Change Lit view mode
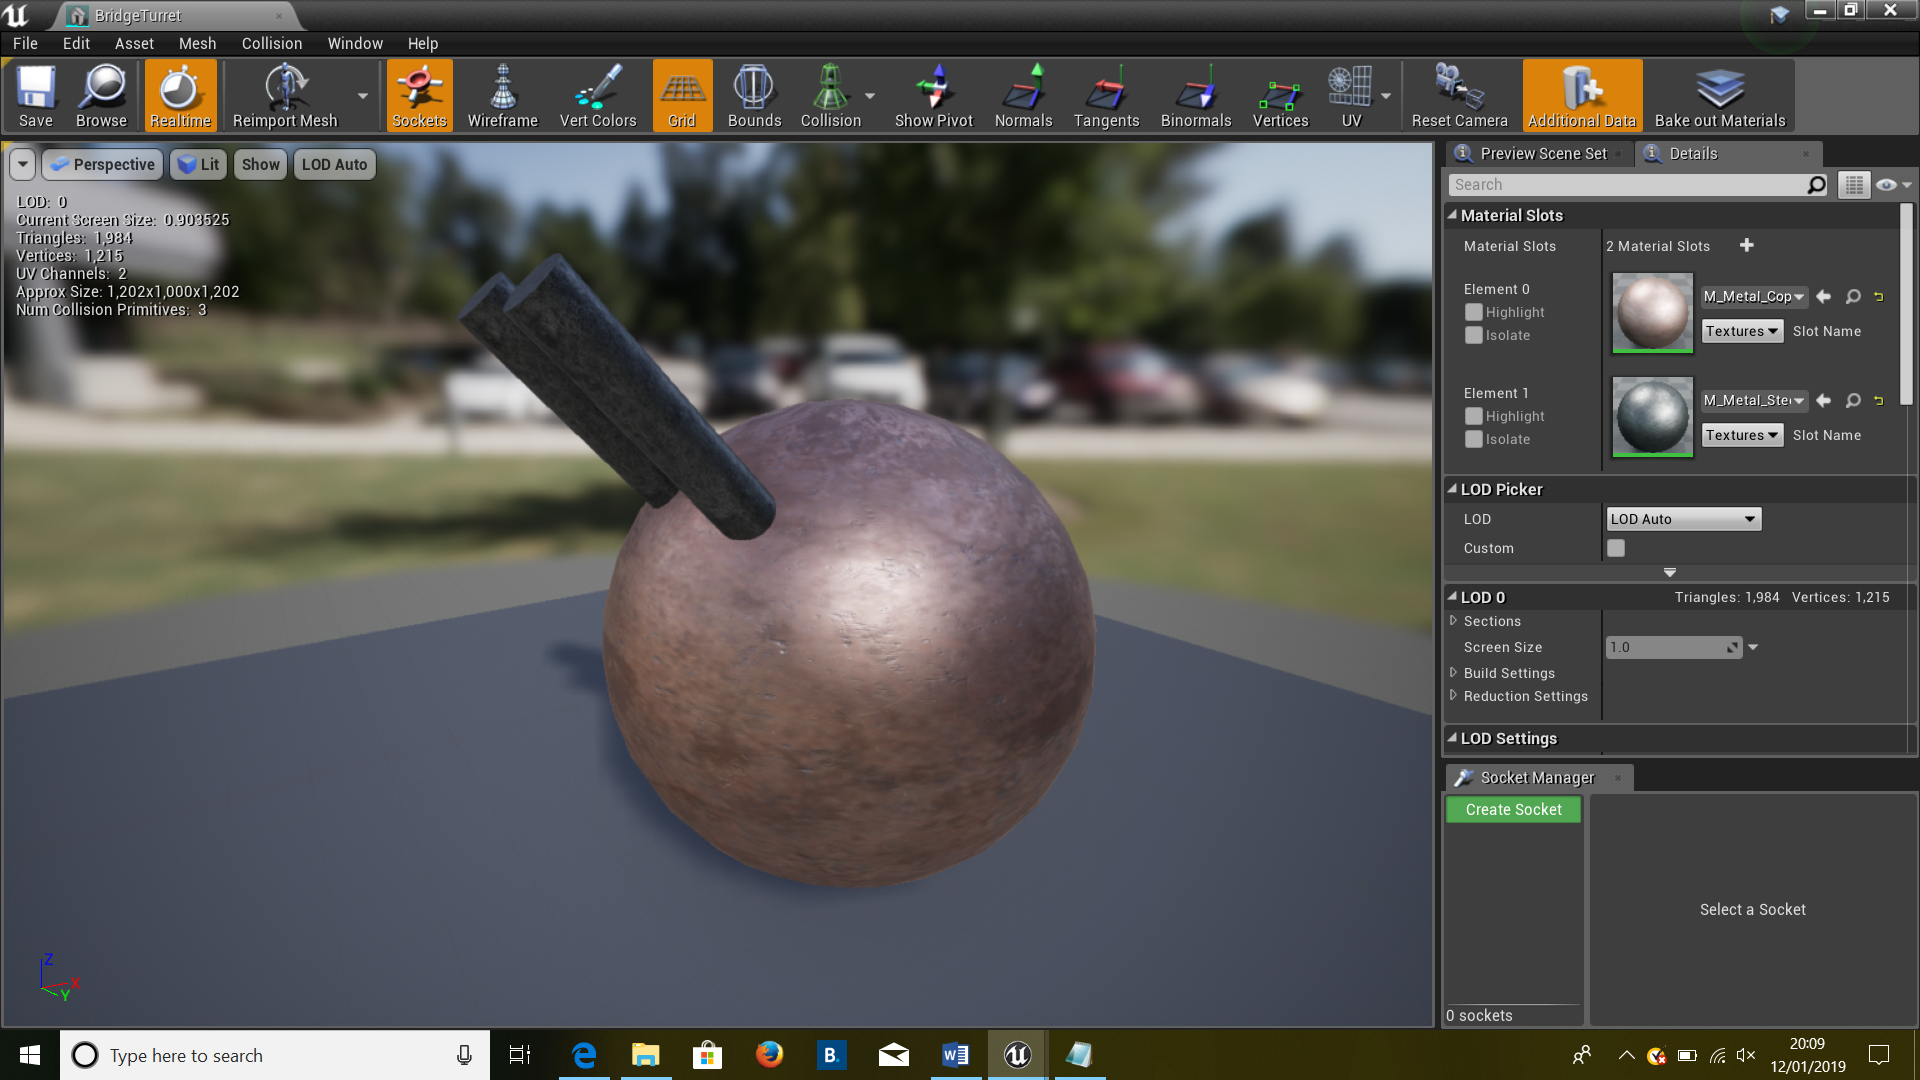This screenshot has height=1080, width=1920. (x=198, y=164)
